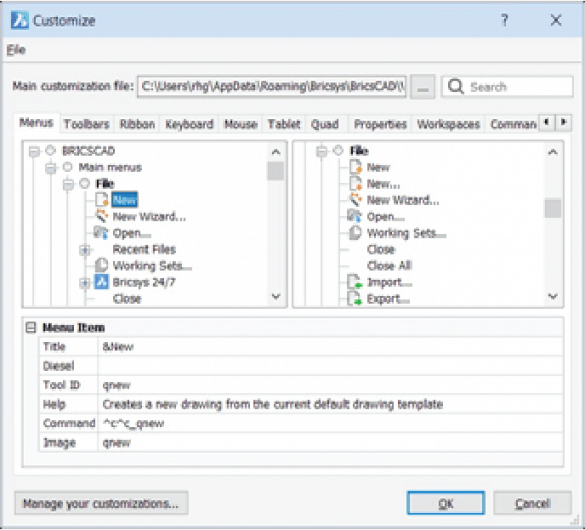Click the OK button
585x530 pixels.
click(x=446, y=503)
